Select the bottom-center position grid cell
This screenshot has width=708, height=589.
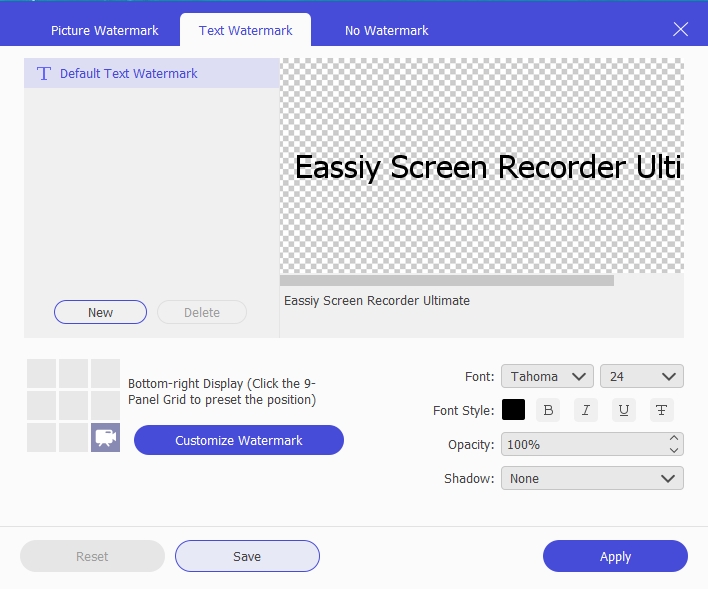click(x=74, y=438)
